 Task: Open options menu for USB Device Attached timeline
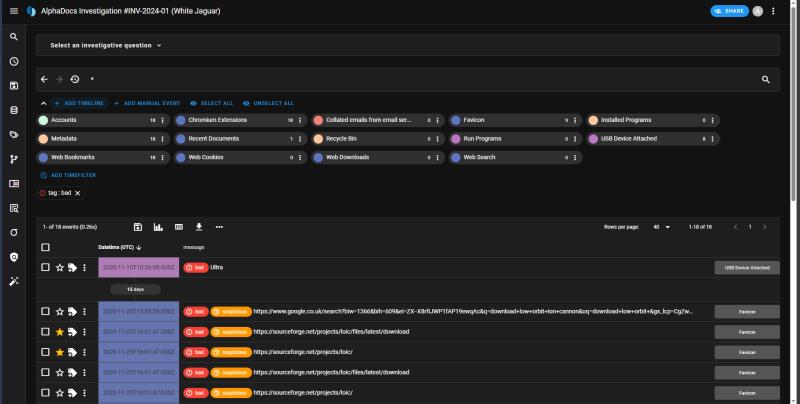click(x=714, y=139)
